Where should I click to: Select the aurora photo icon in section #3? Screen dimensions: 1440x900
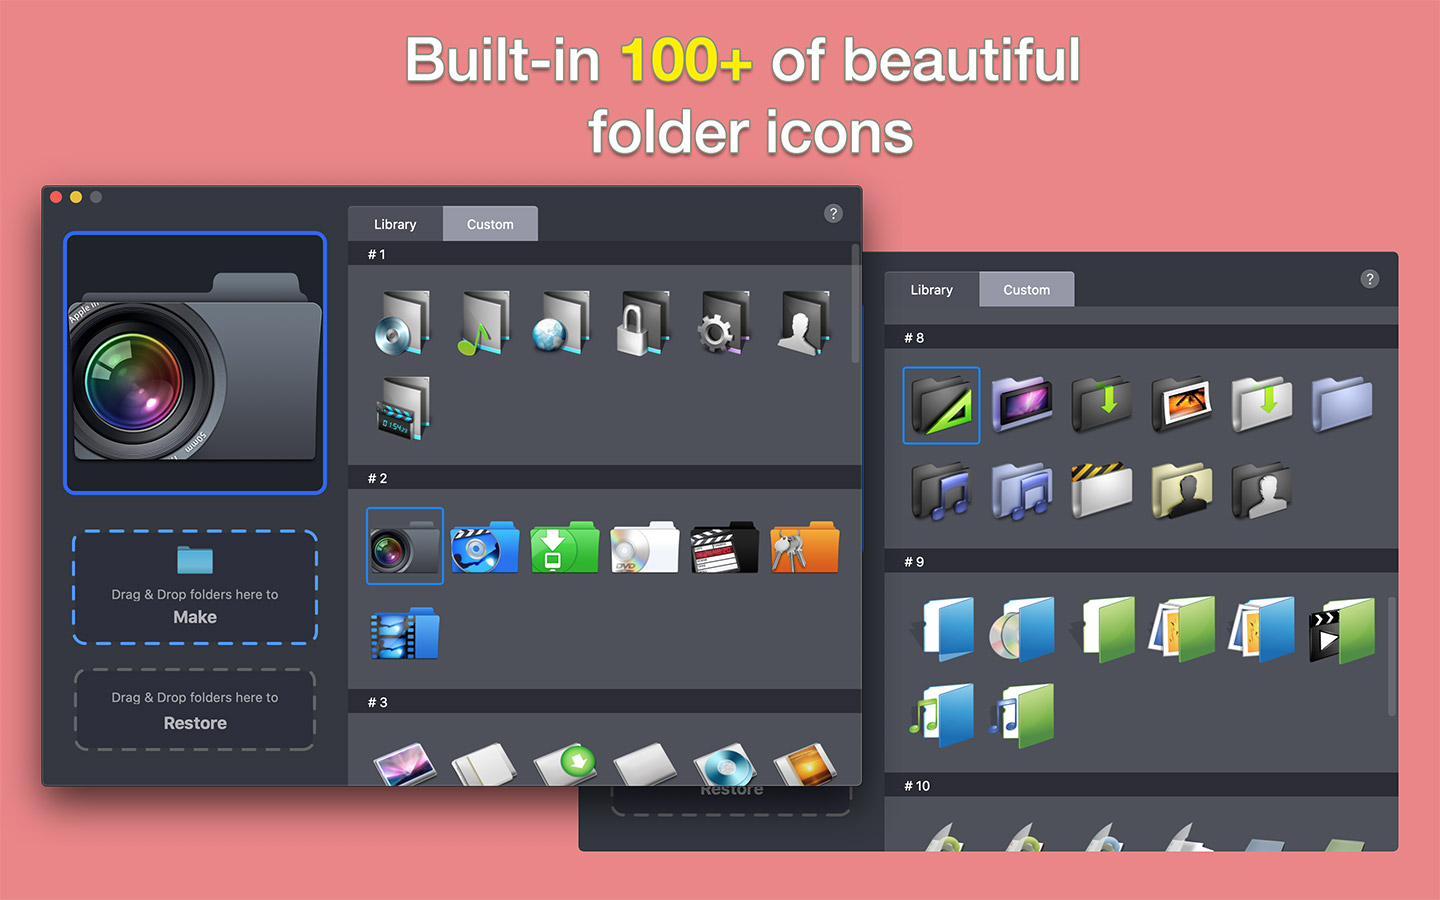[x=404, y=764]
